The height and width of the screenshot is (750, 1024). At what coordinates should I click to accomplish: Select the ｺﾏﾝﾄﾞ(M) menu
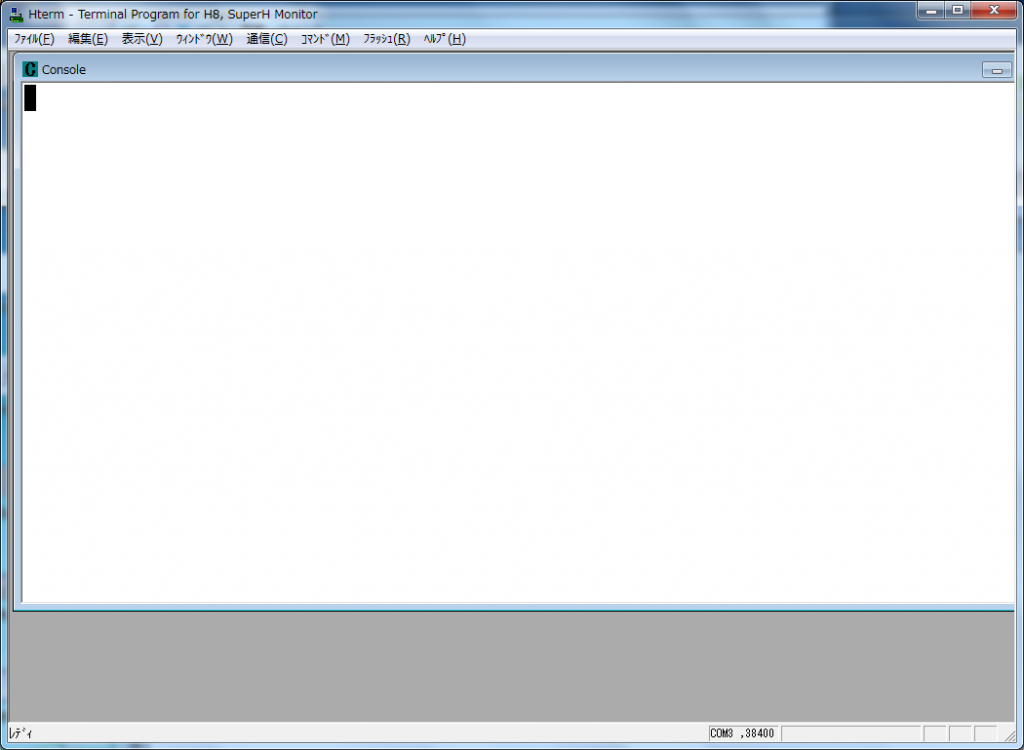click(325, 39)
